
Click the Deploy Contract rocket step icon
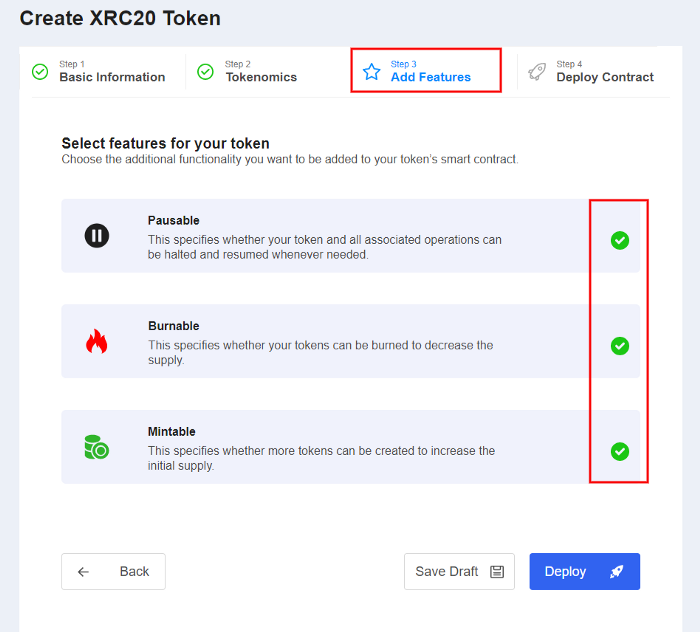click(x=537, y=72)
